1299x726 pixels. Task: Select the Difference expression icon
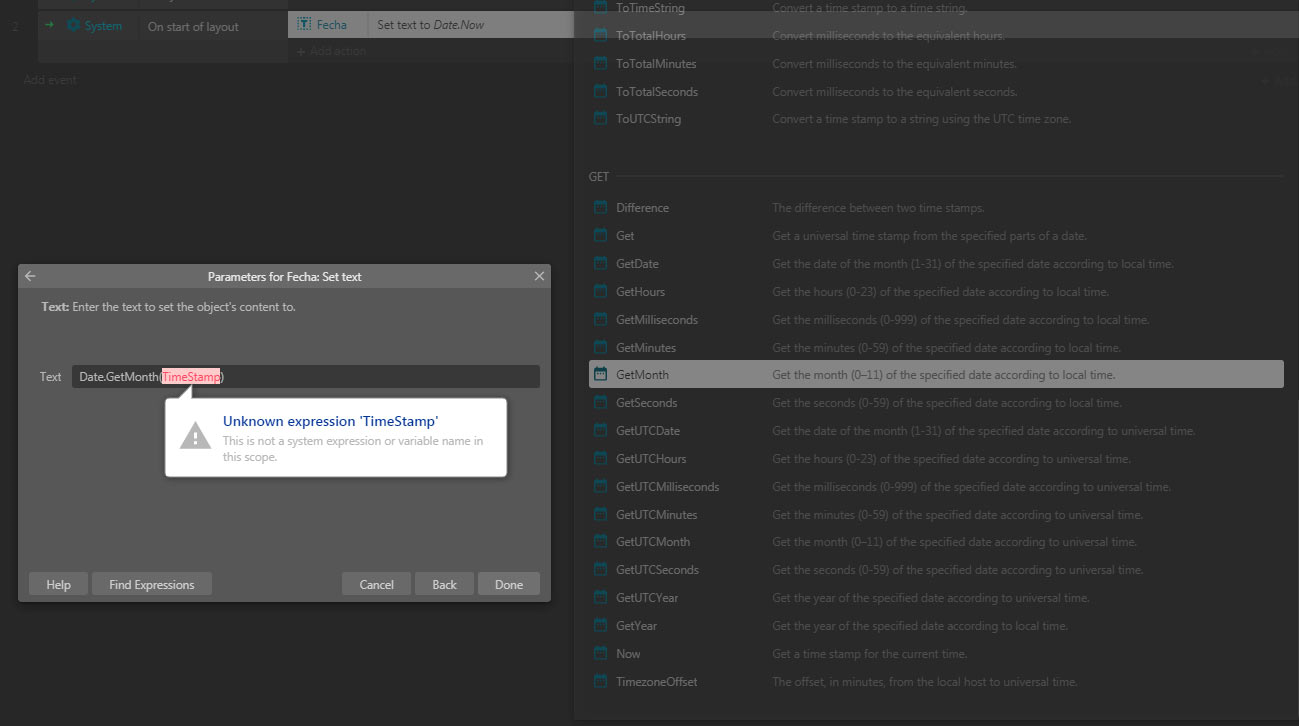point(600,208)
